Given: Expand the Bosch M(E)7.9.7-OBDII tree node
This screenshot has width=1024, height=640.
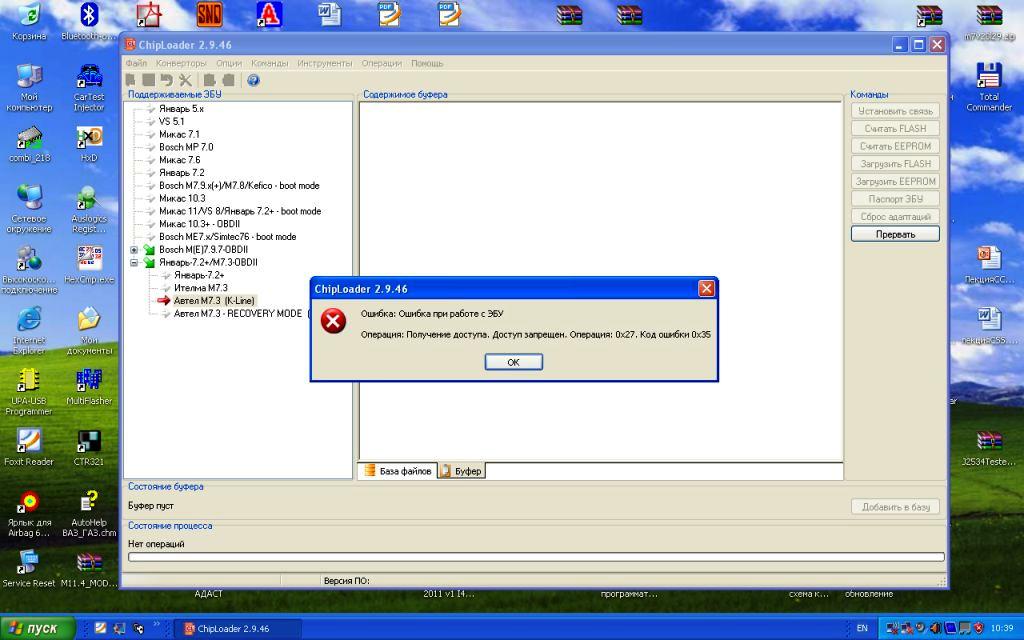Looking at the screenshot, I should [x=134, y=250].
